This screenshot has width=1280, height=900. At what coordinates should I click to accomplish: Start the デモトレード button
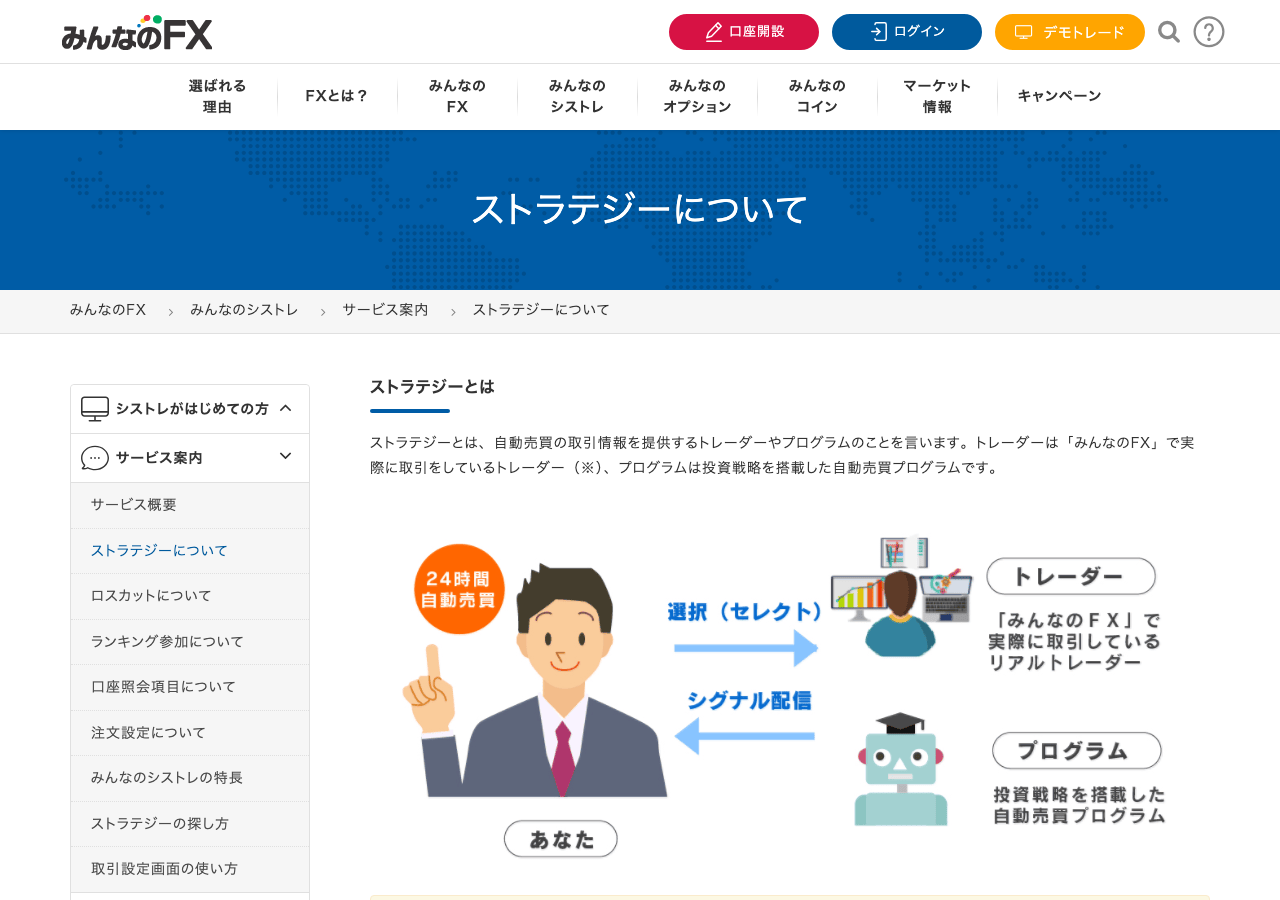pos(1070,32)
